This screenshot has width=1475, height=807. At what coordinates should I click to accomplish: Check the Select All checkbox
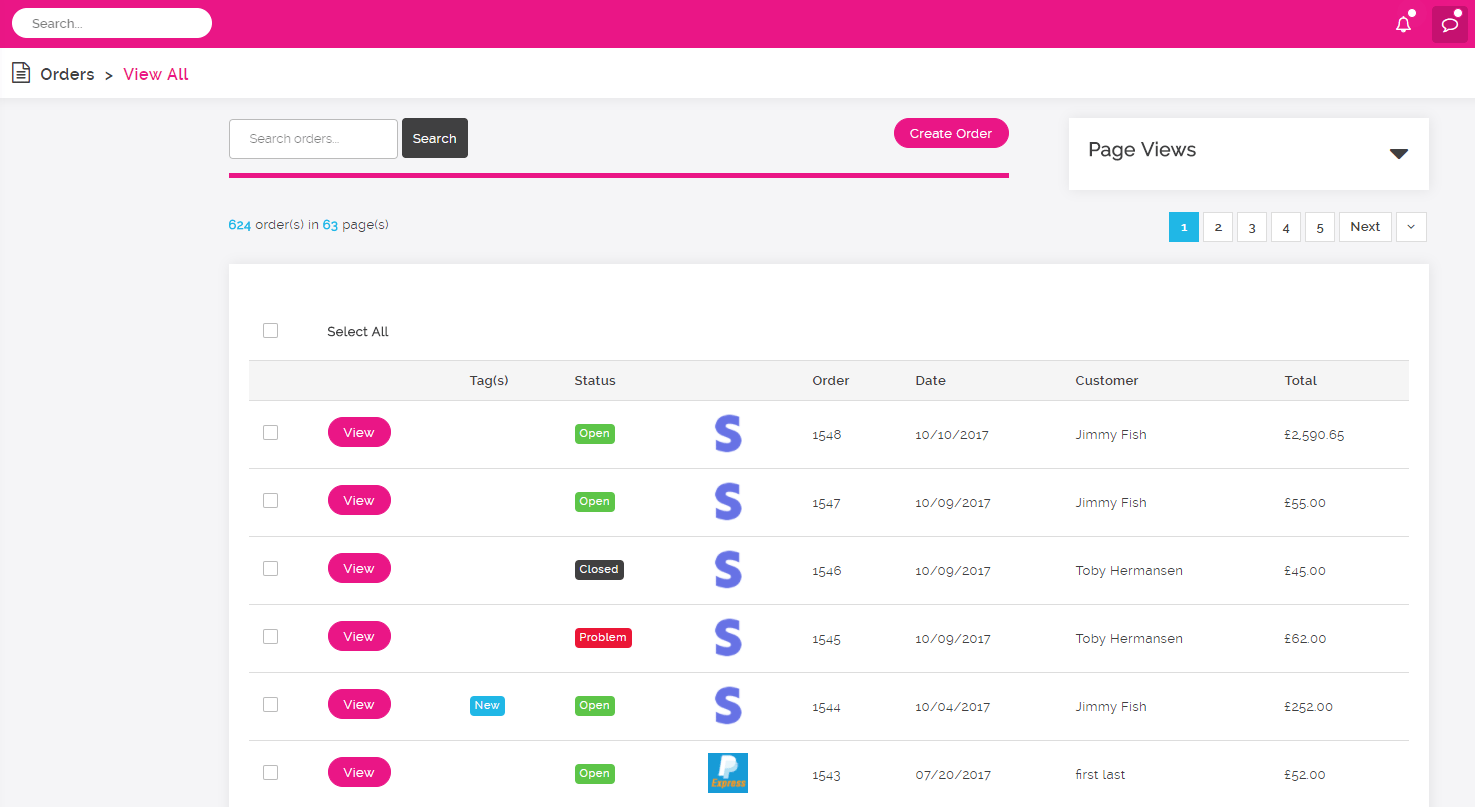pos(270,330)
